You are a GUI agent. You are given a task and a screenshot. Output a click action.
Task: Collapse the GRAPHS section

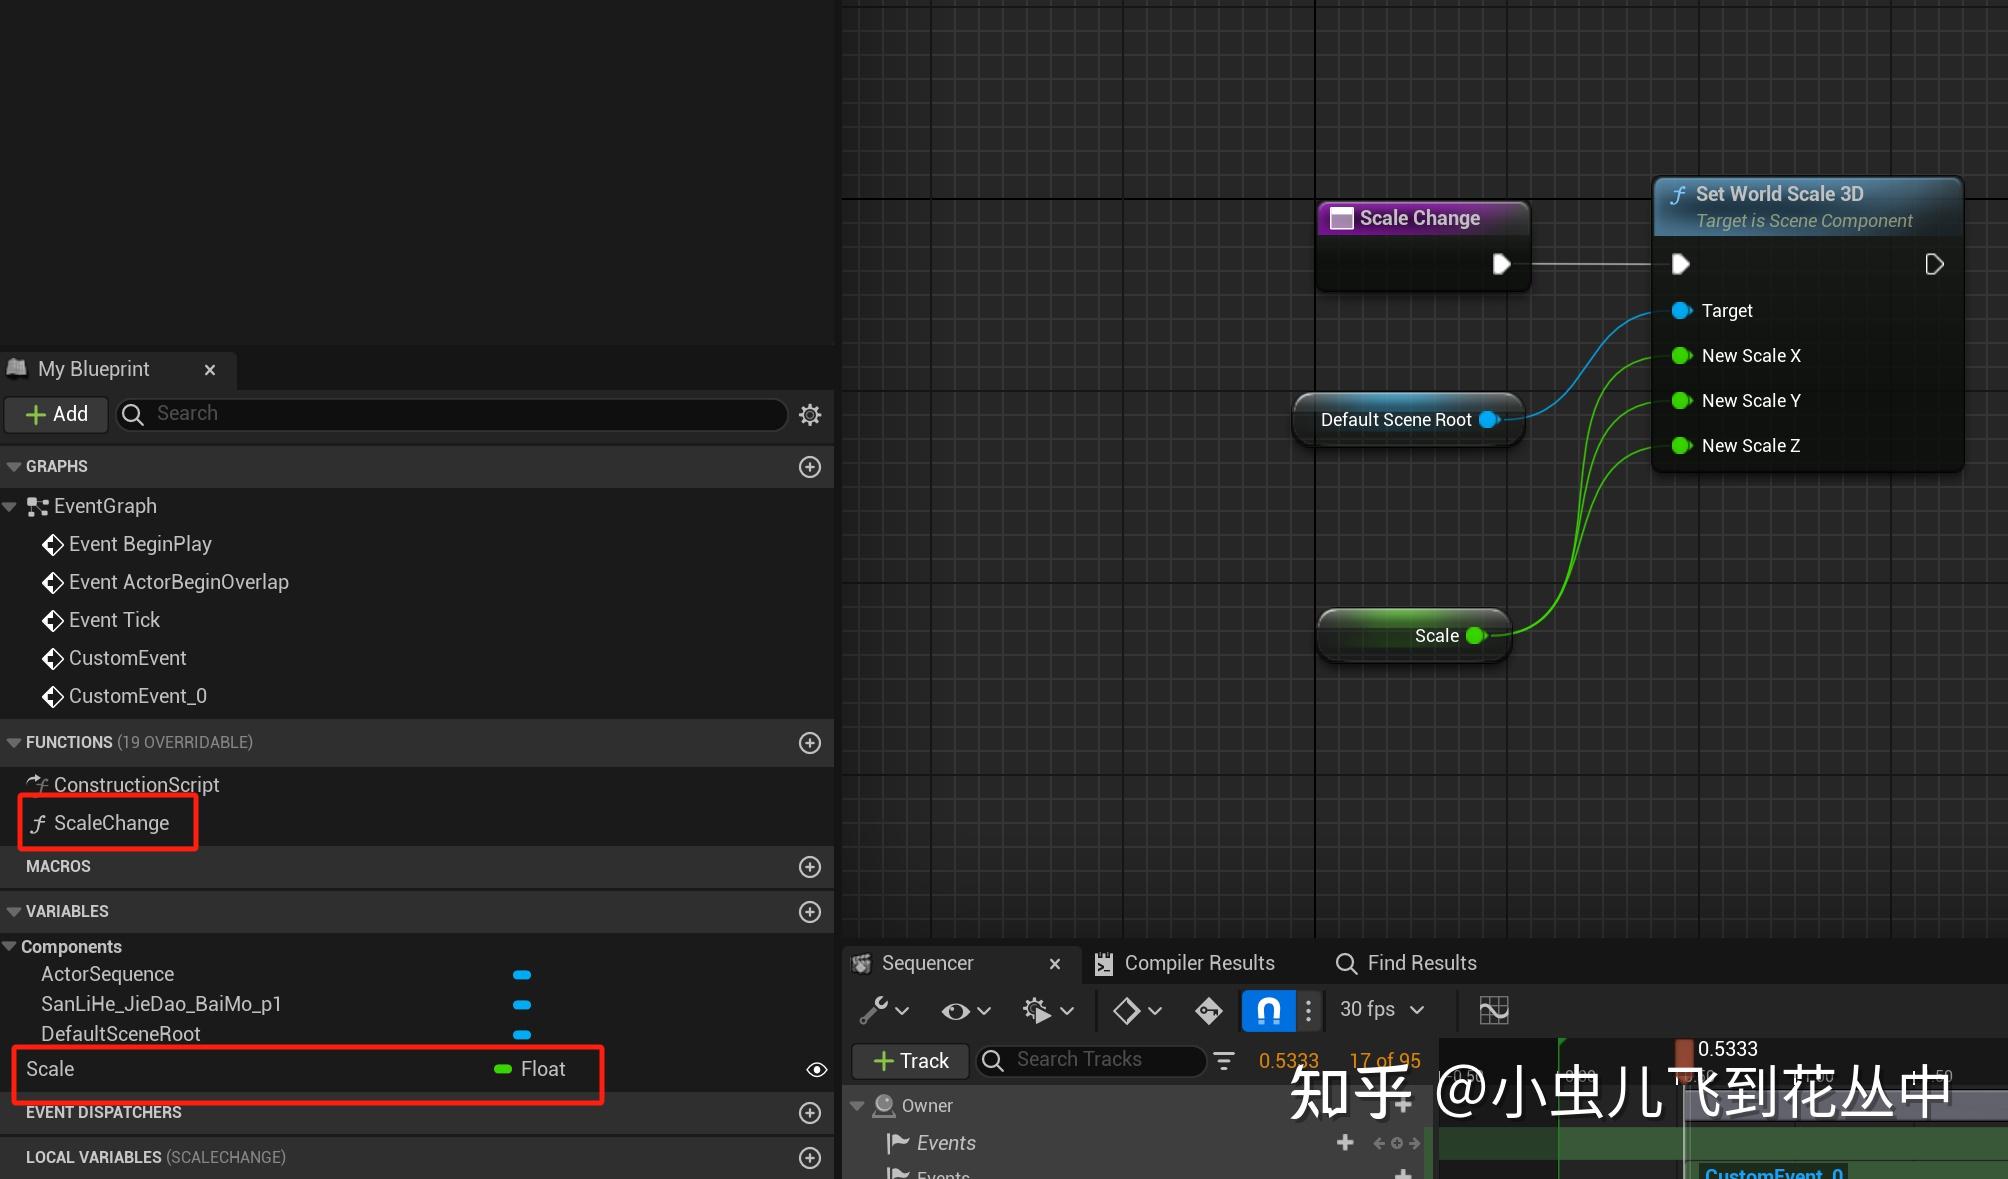point(11,466)
